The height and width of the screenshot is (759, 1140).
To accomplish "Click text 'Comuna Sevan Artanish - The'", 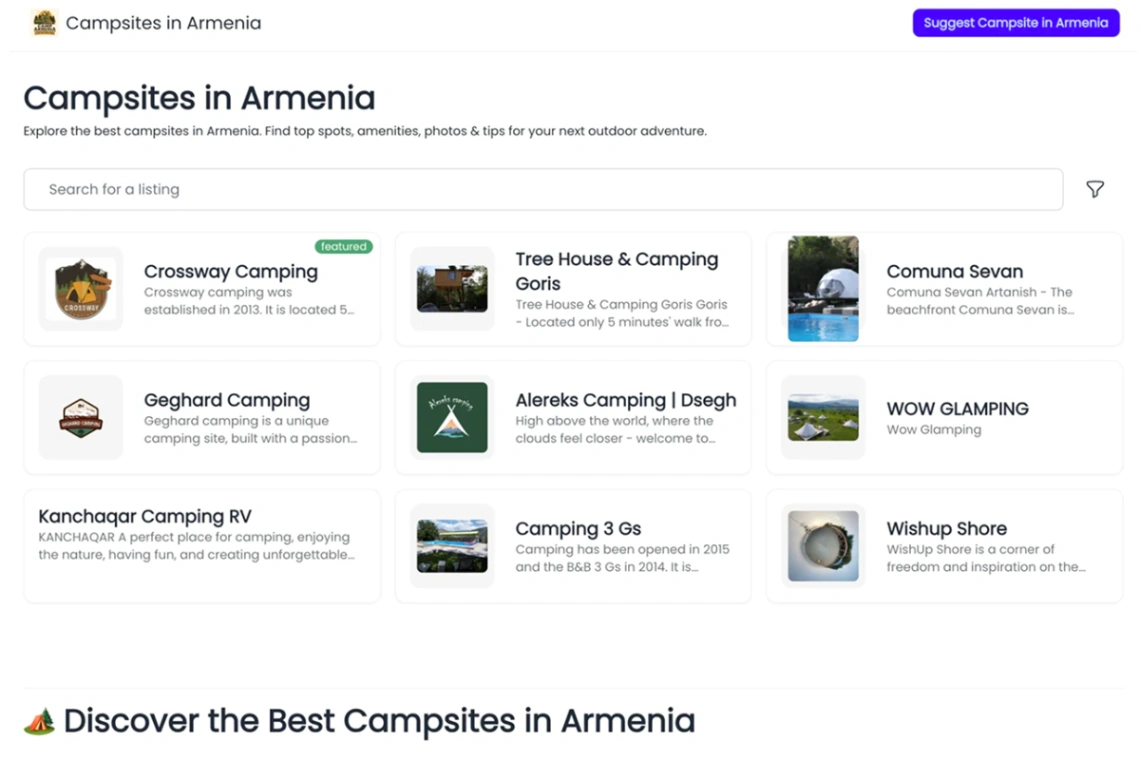I will (x=979, y=292).
